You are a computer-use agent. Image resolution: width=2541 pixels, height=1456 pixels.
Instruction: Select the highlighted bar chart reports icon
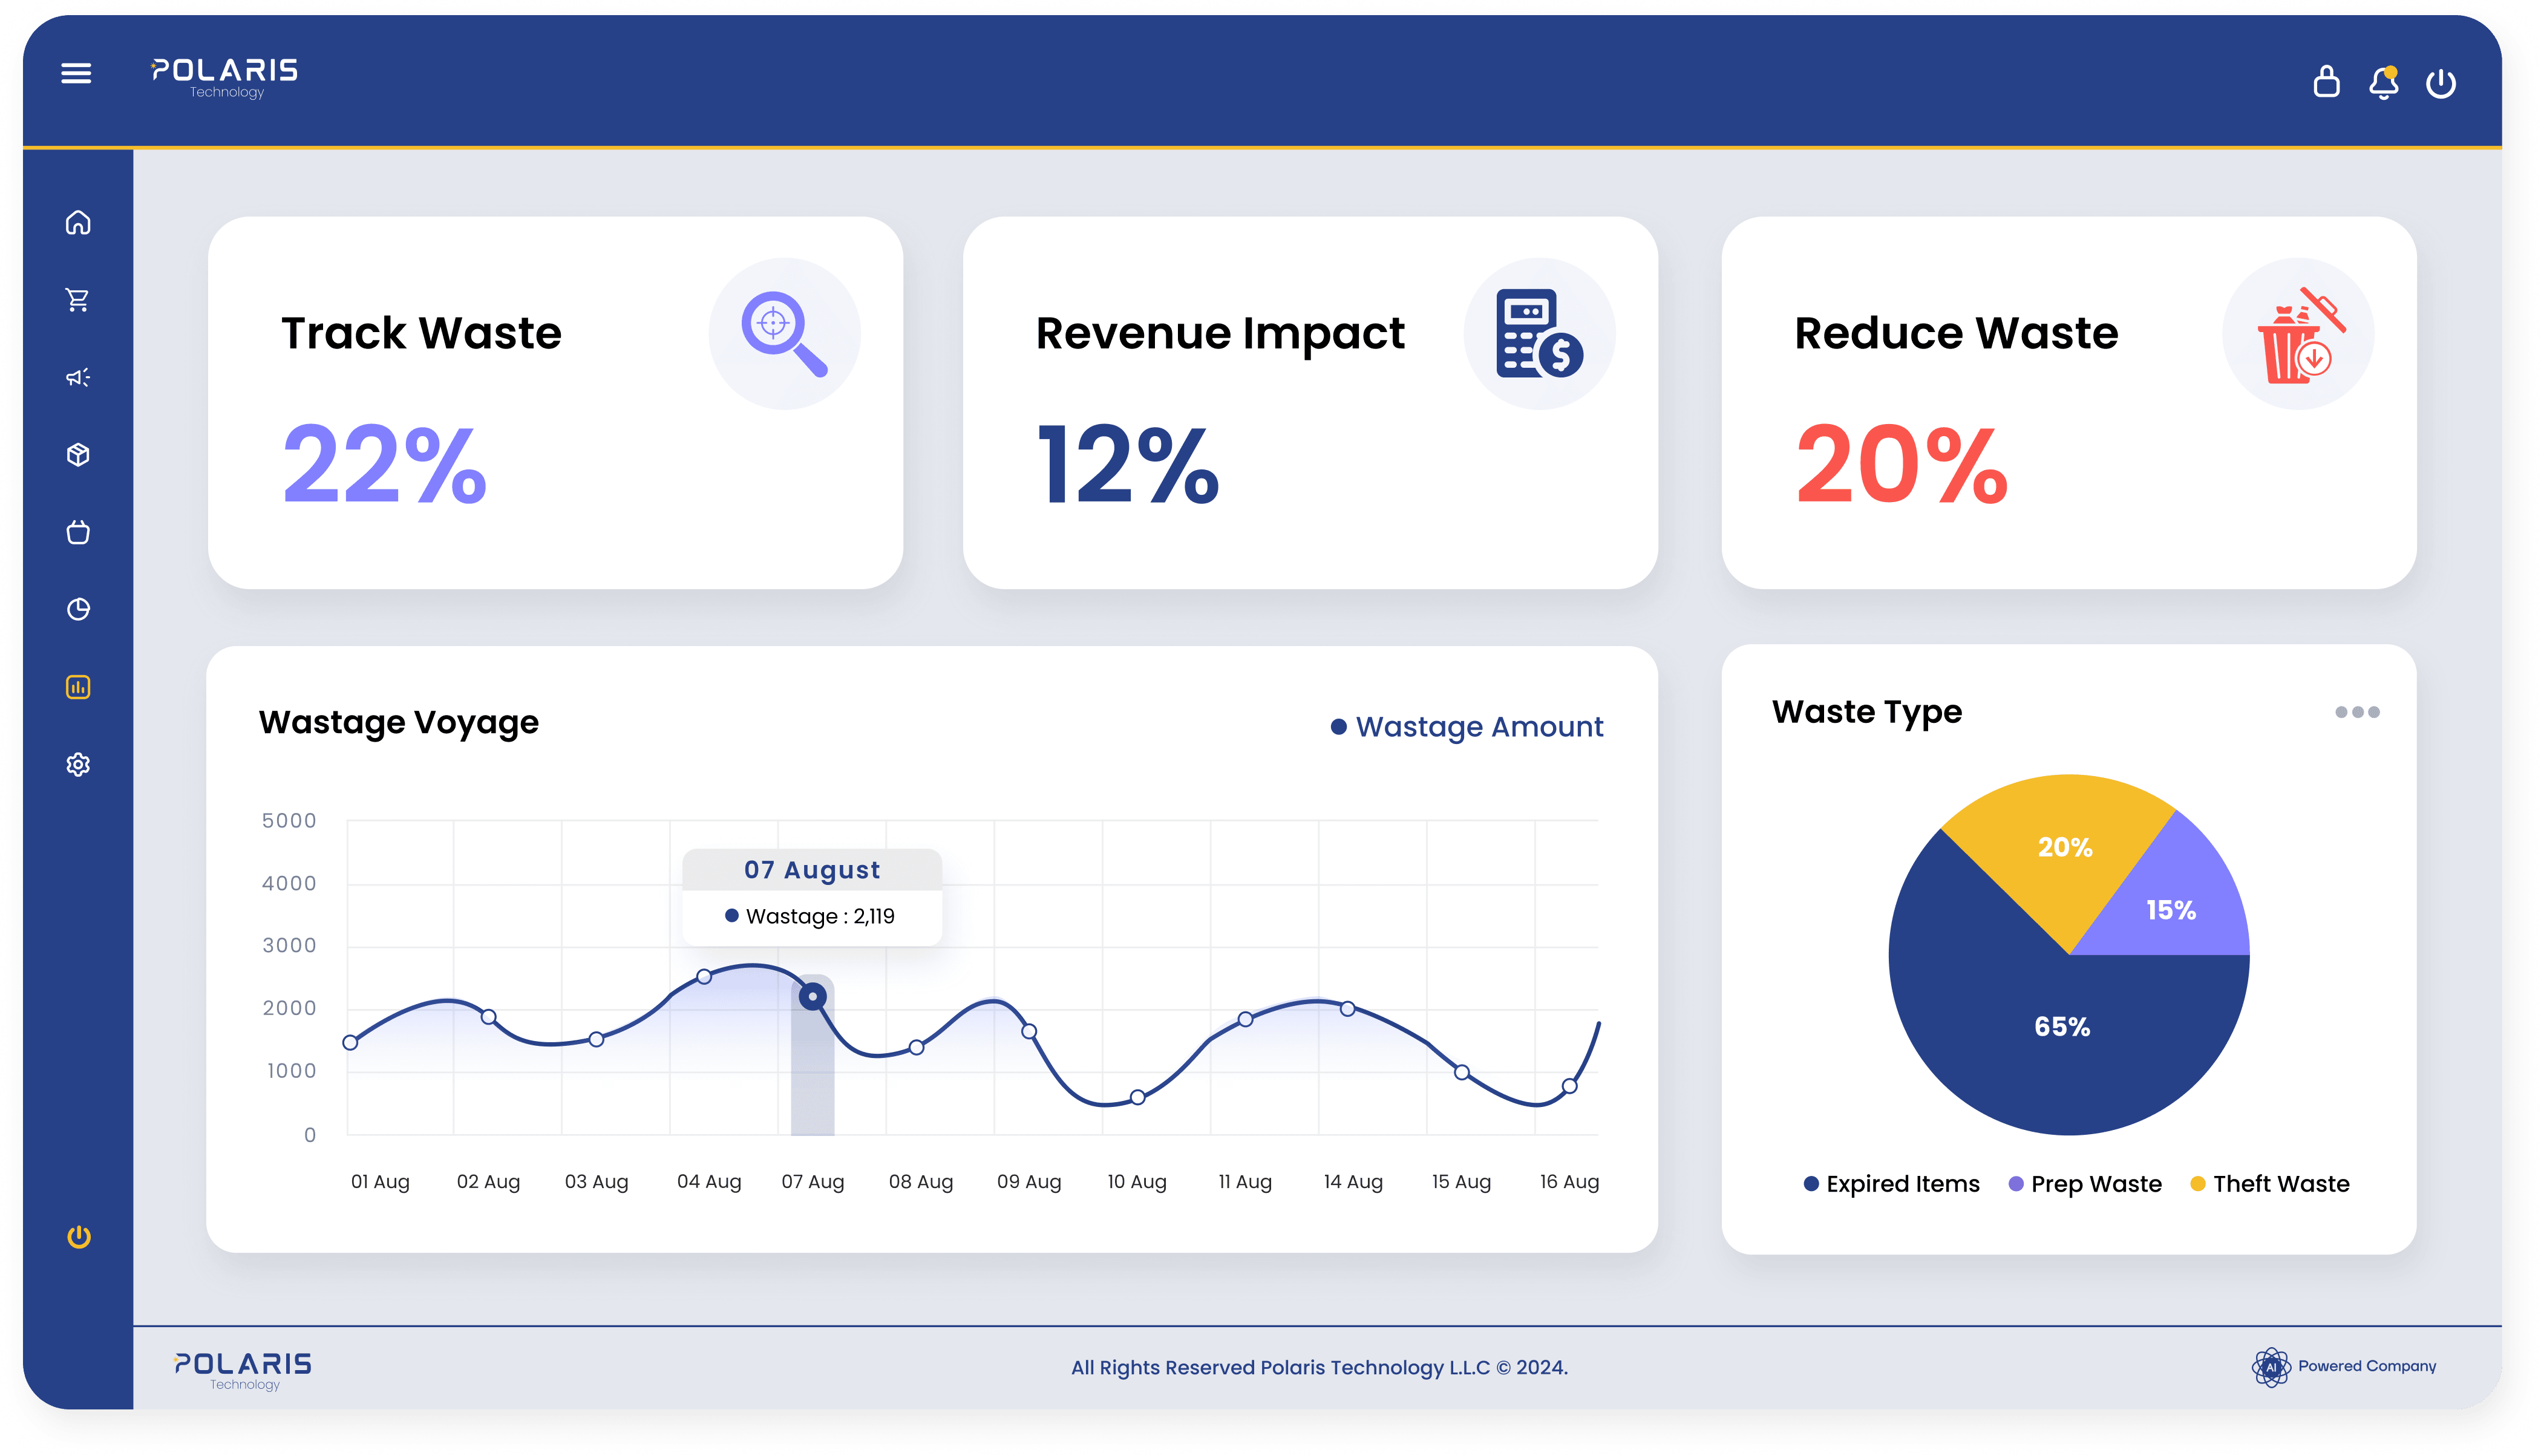pyautogui.click(x=78, y=687)
